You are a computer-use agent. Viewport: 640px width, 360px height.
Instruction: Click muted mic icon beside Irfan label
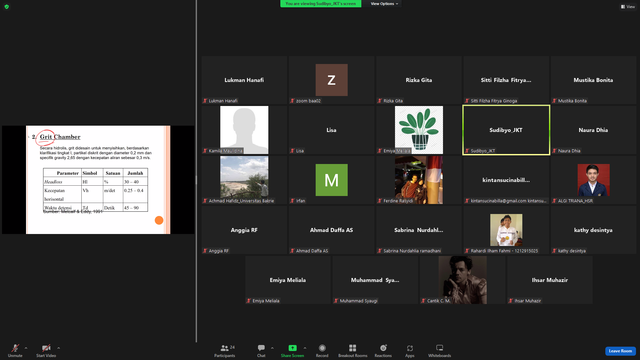pos(293,201)
